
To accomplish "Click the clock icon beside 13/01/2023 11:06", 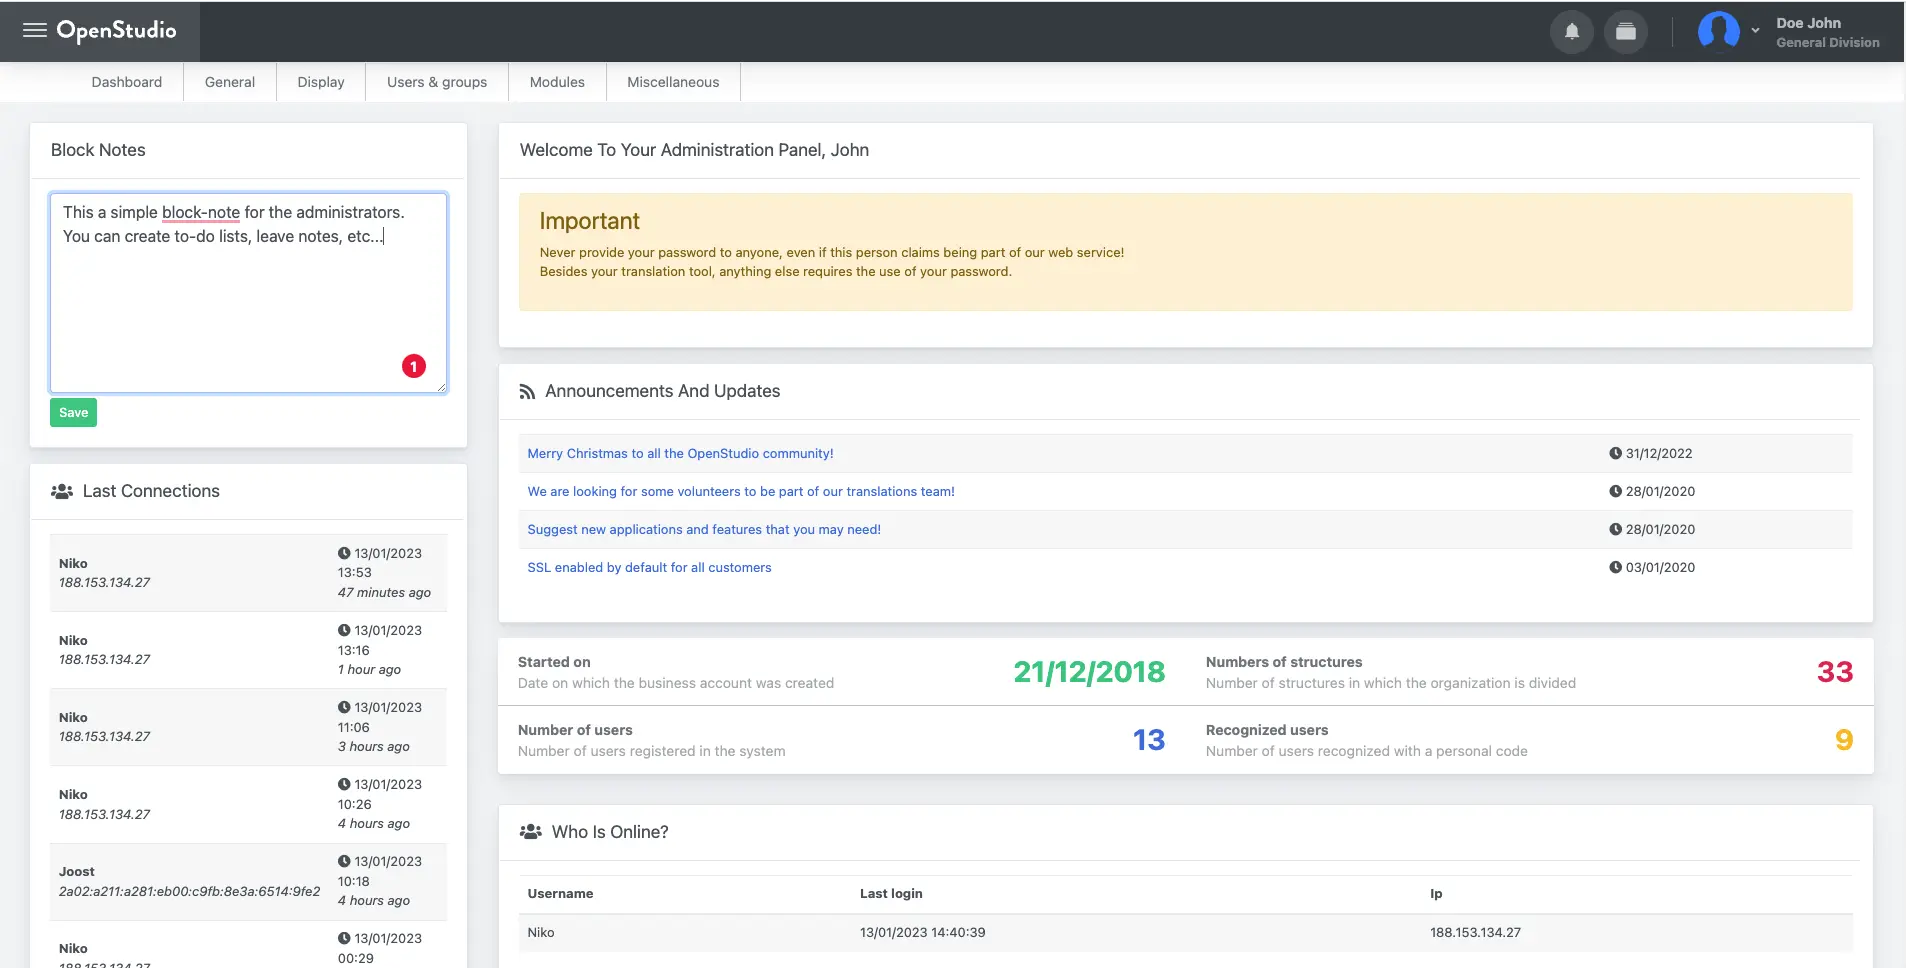I will click(344, 707).
